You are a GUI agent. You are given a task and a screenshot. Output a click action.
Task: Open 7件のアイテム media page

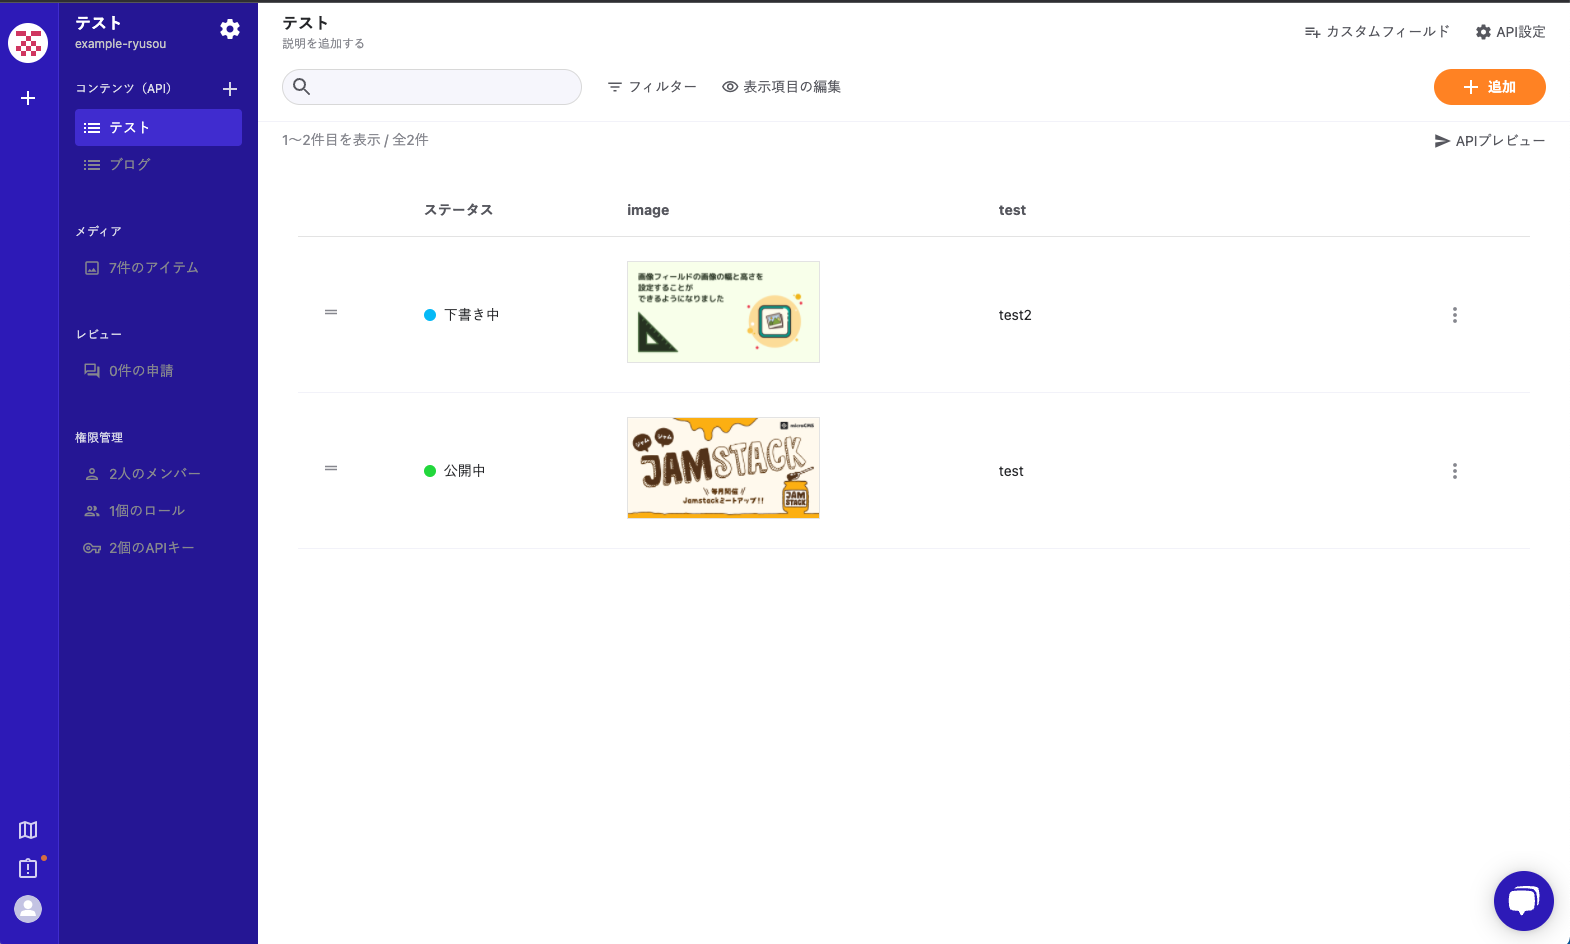153,268
